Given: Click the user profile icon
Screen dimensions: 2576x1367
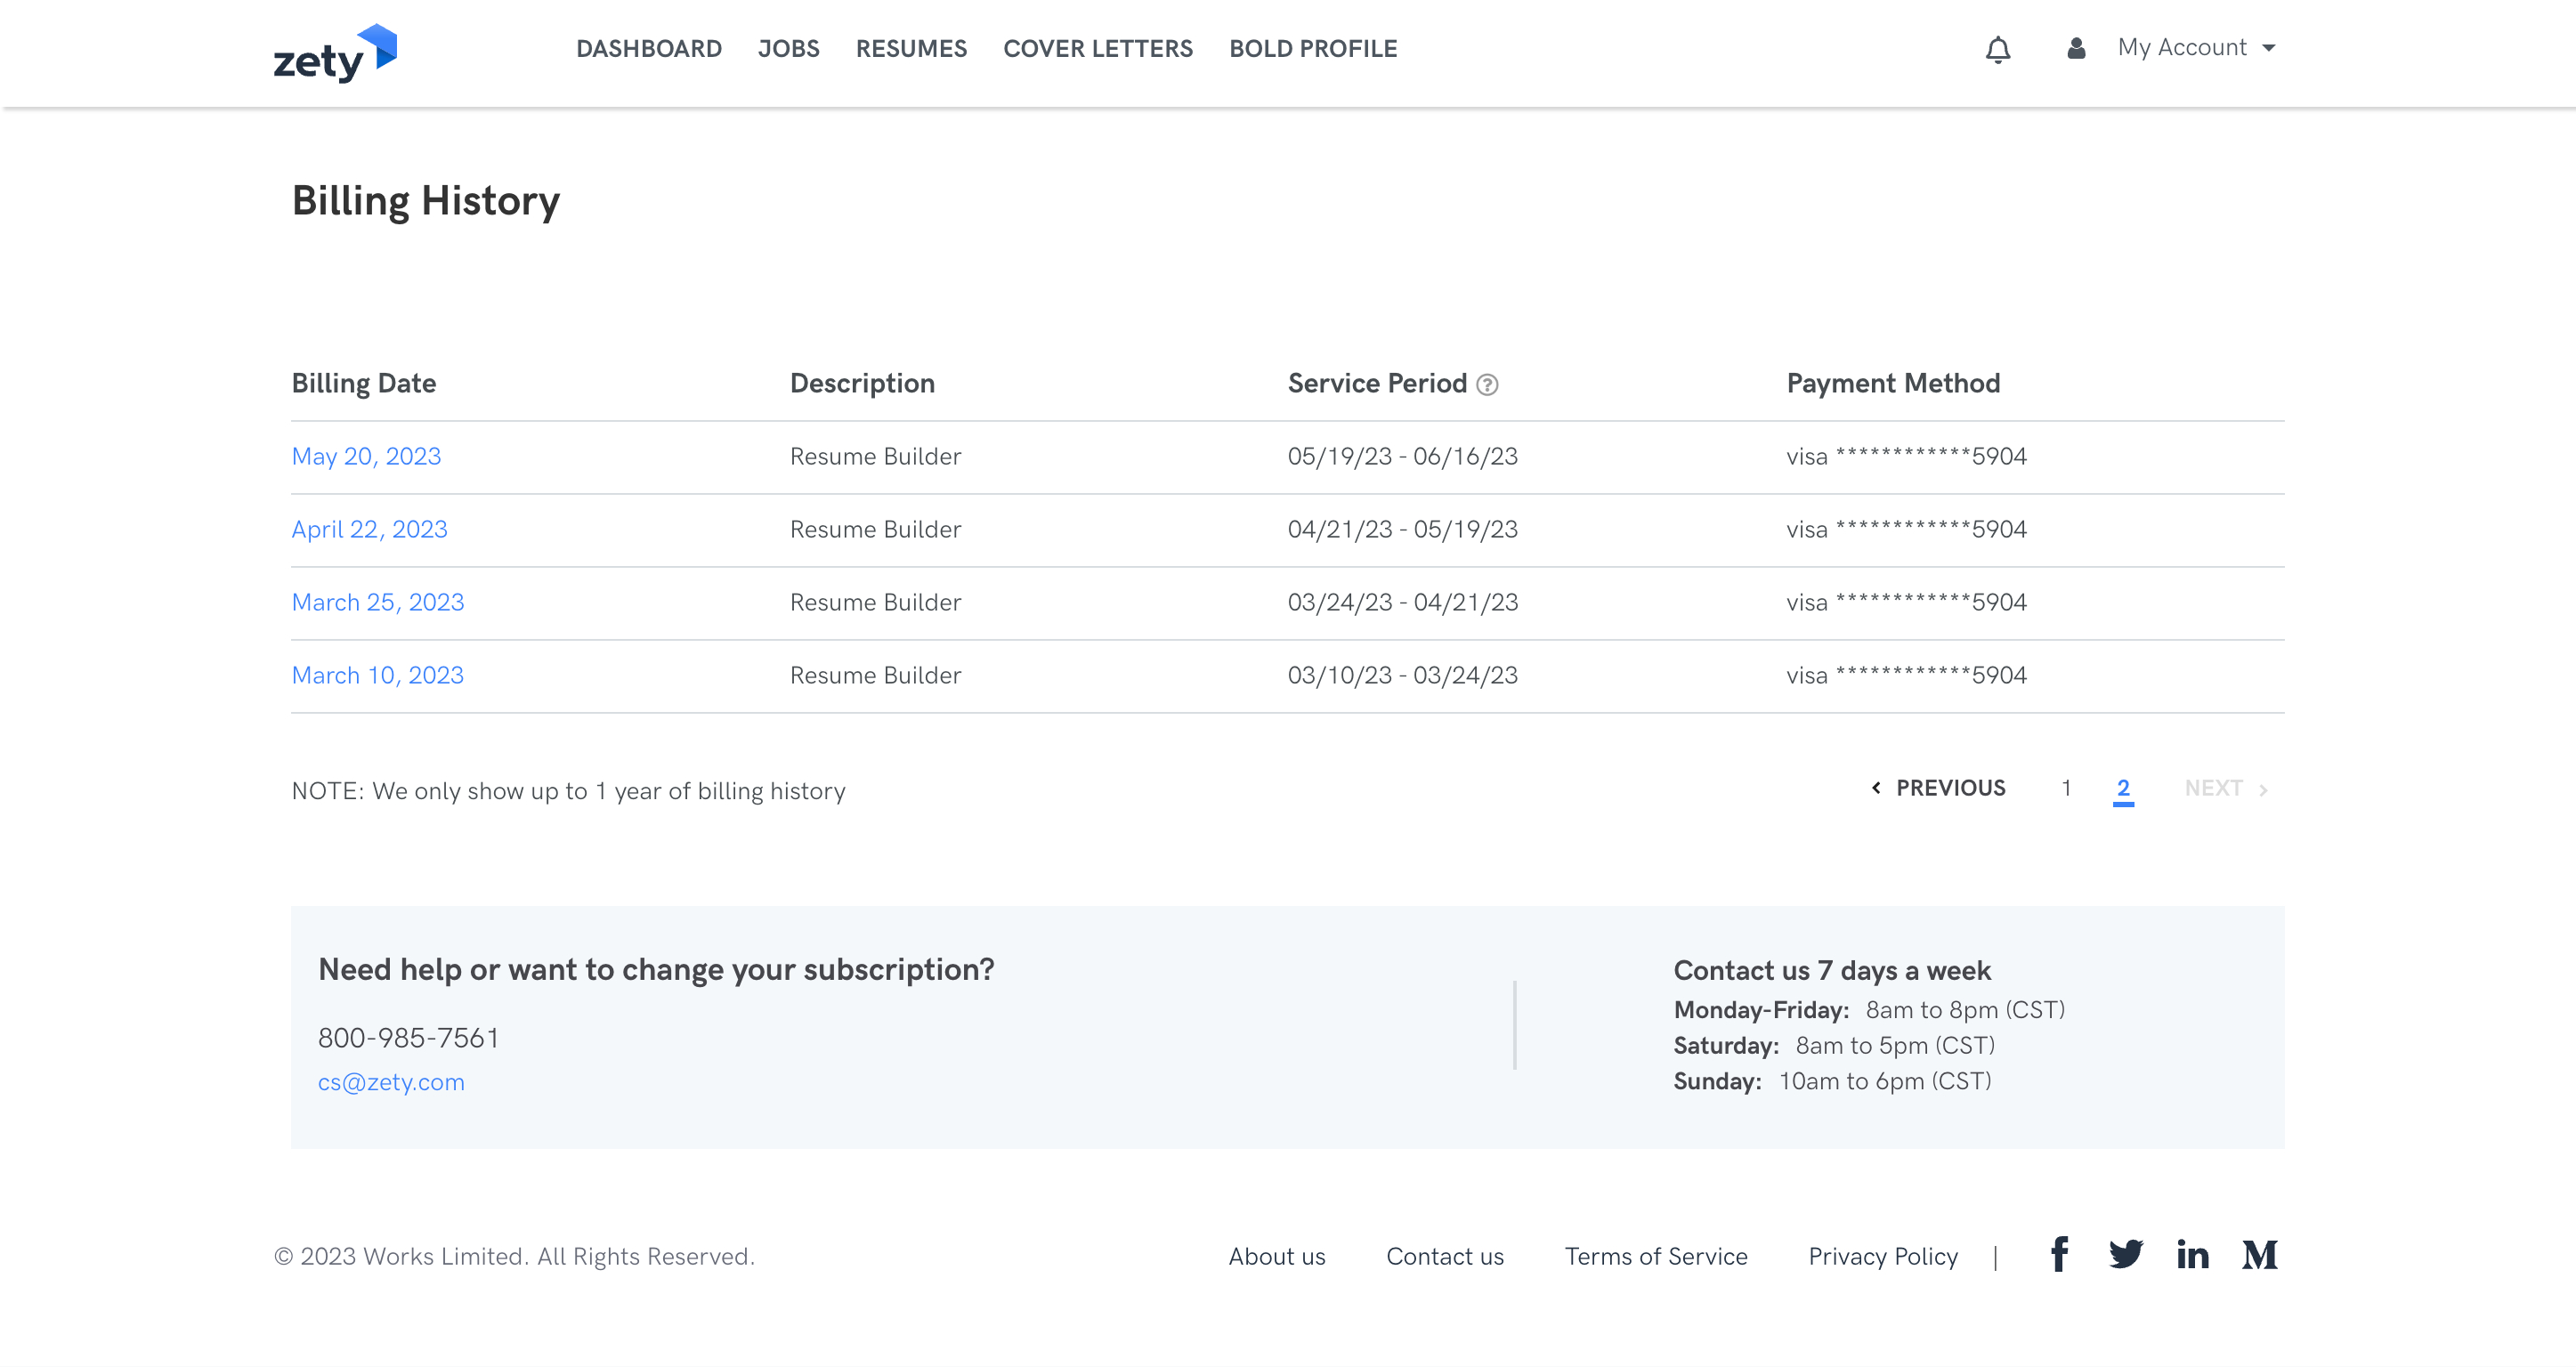Looking at the screenshot, I should (2076, 48).
